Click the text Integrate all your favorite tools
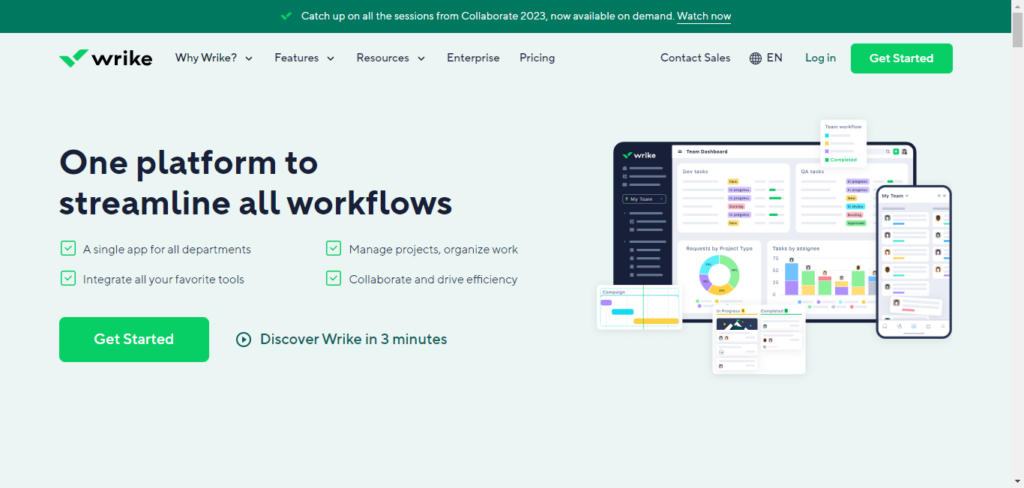The height and width of the screenshot is (488, 1024). pos(163,280)
